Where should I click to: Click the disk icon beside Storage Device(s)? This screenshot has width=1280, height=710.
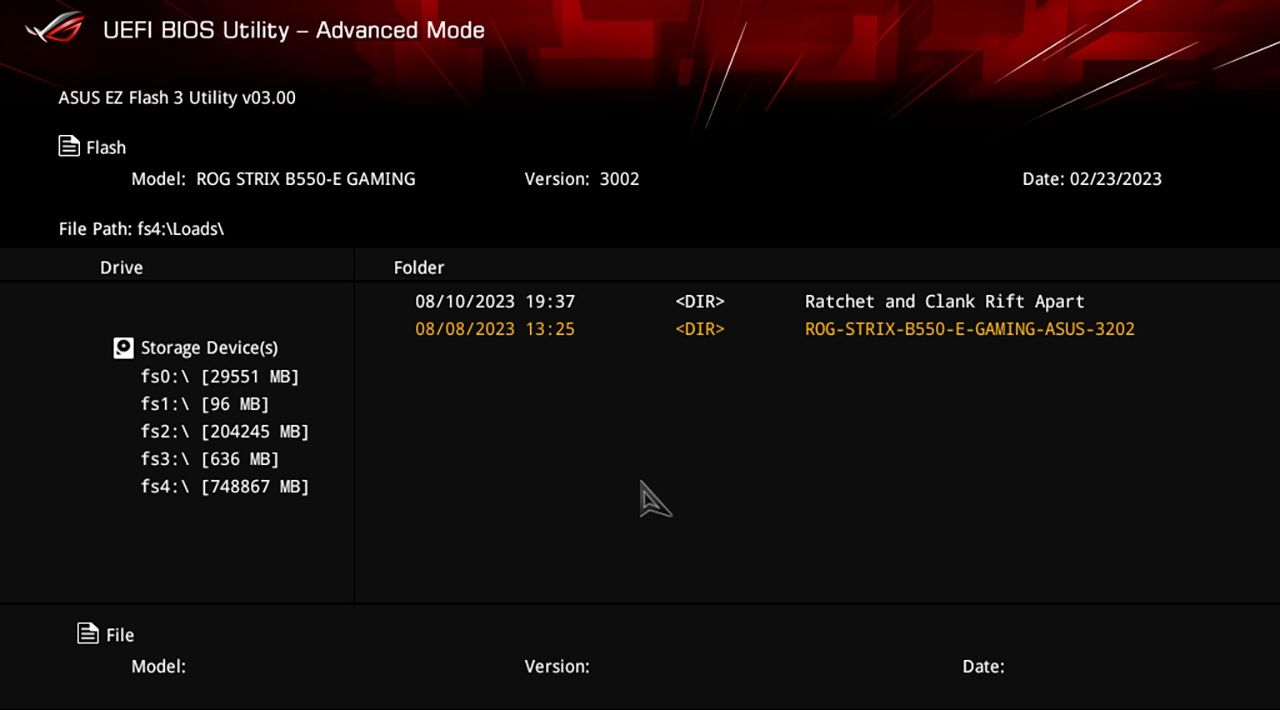tap(123, 348)
